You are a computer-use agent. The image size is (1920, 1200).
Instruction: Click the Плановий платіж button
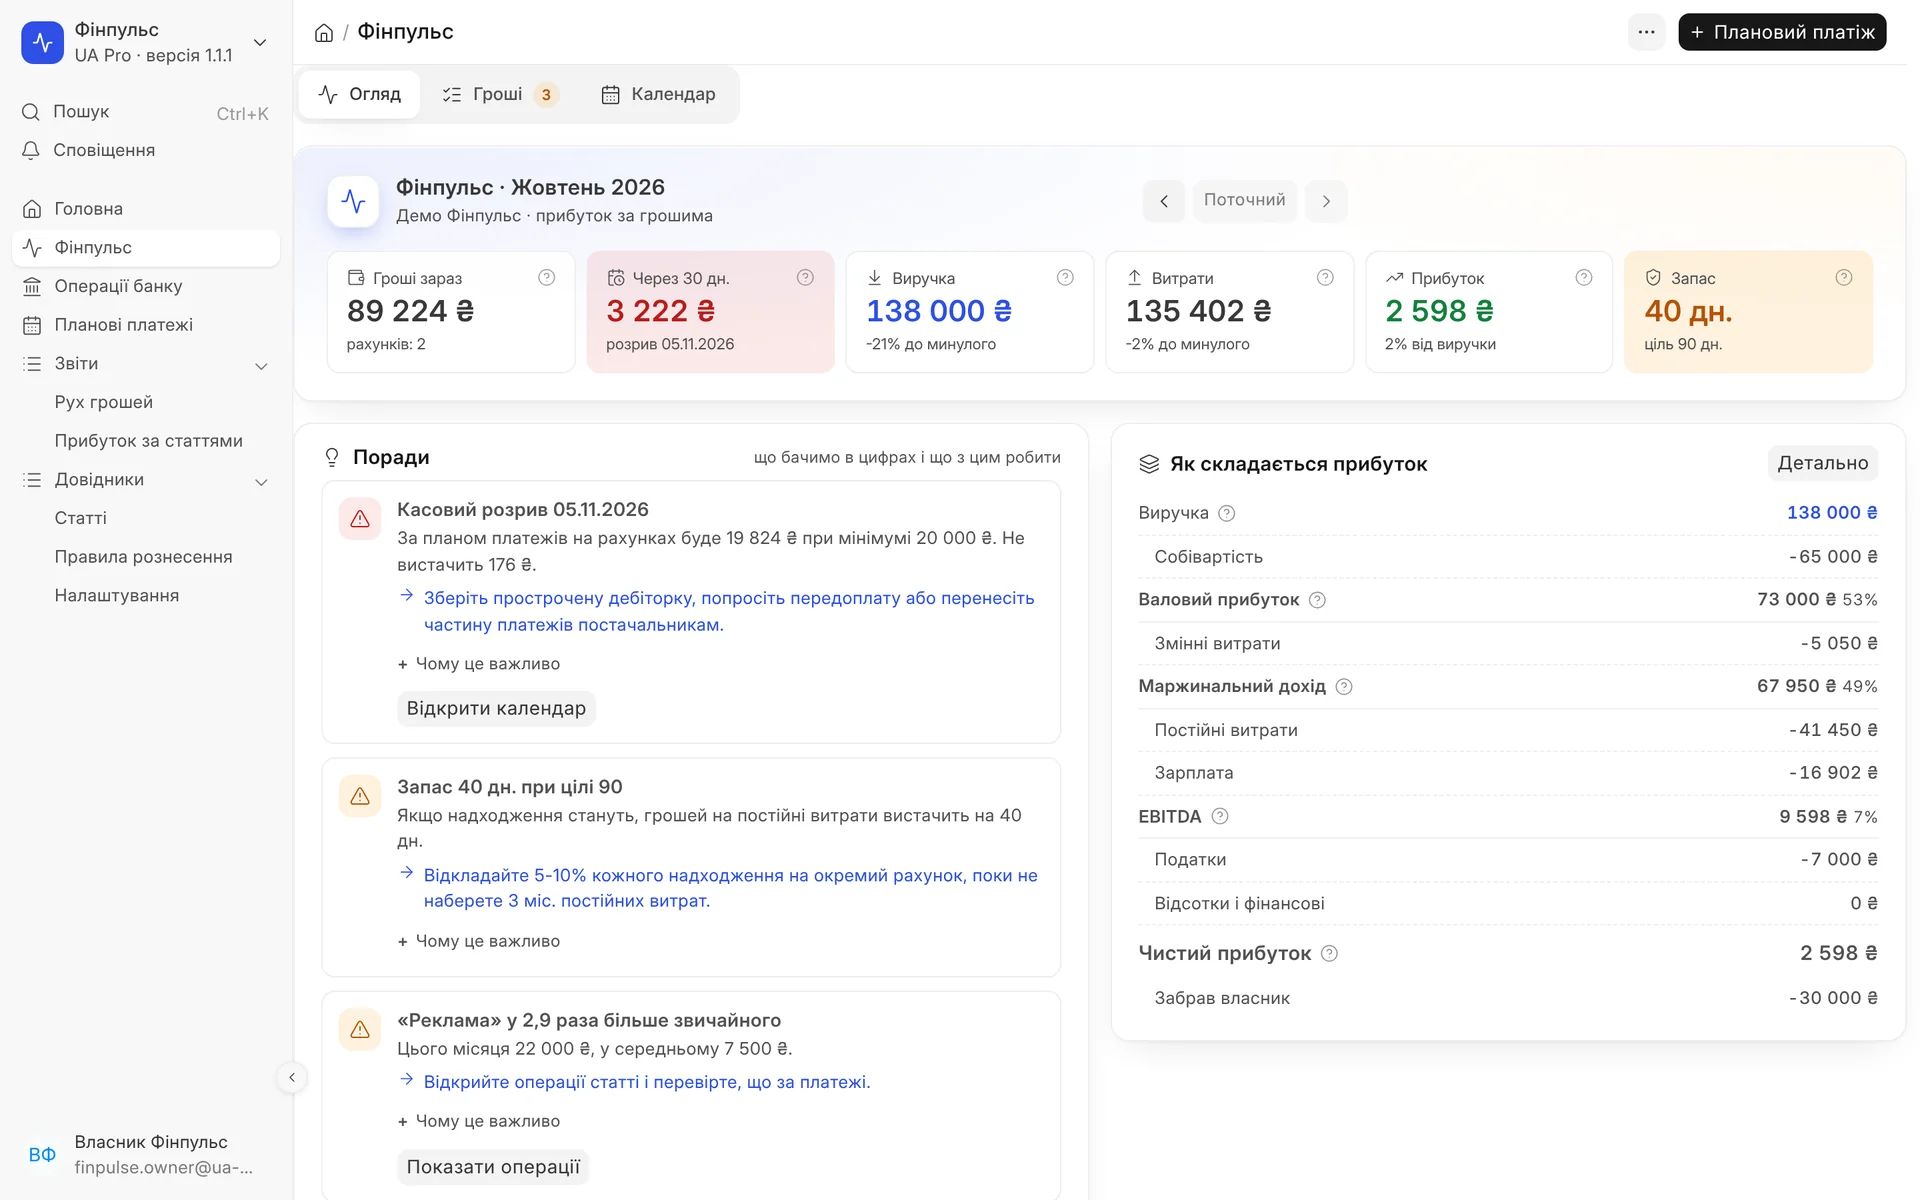tap(1782, 32)
